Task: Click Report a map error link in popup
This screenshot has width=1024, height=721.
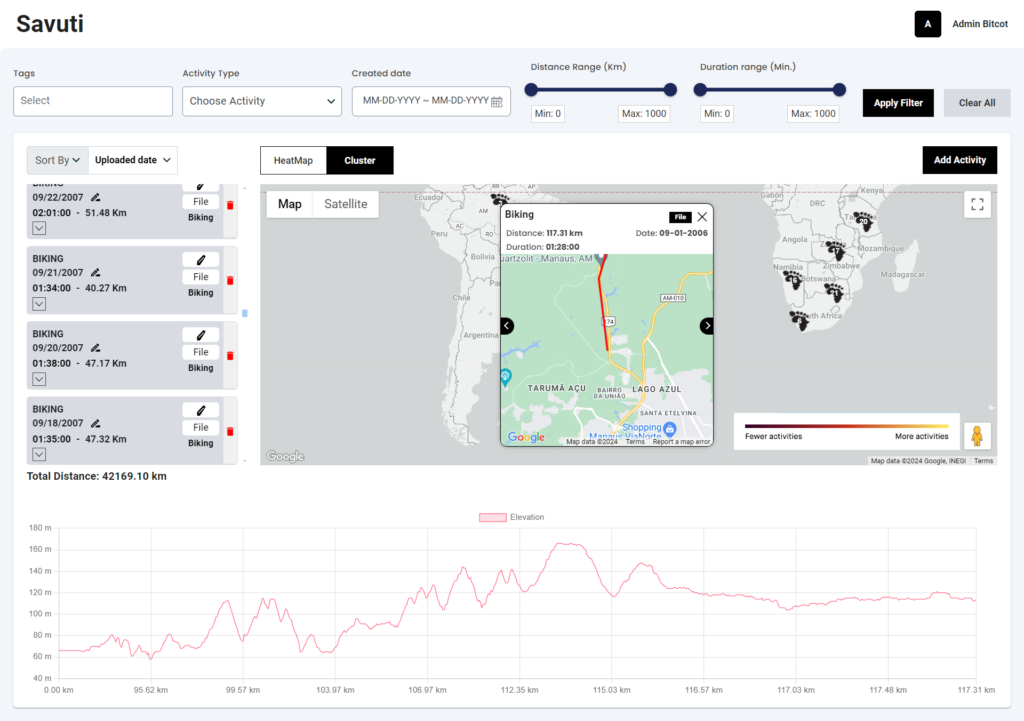Action: 681,442
